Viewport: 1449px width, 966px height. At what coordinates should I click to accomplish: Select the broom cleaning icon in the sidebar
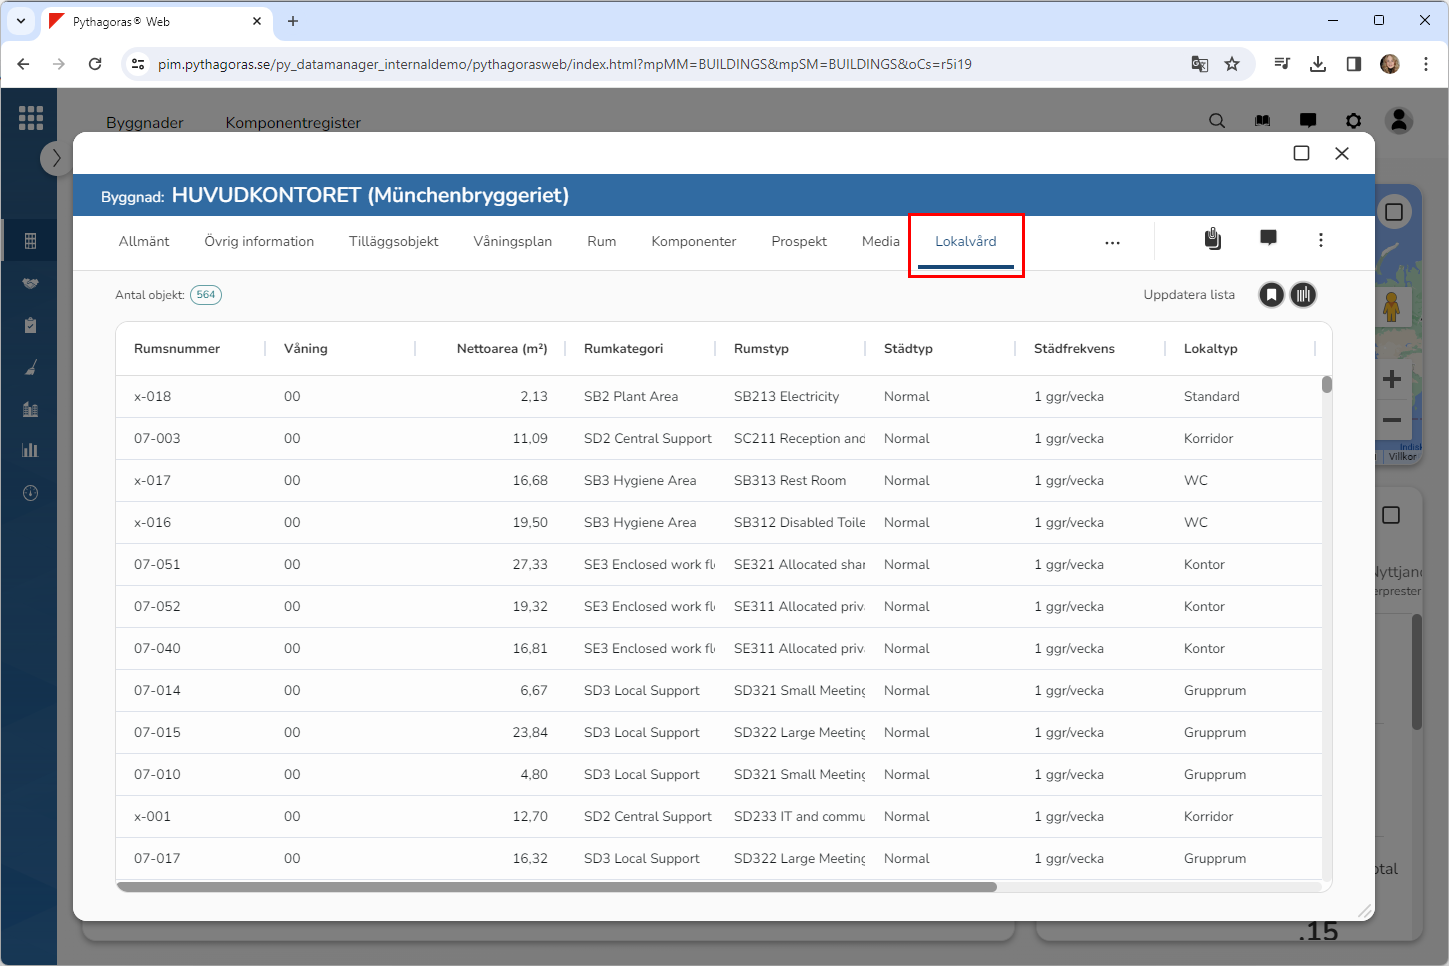30,367
